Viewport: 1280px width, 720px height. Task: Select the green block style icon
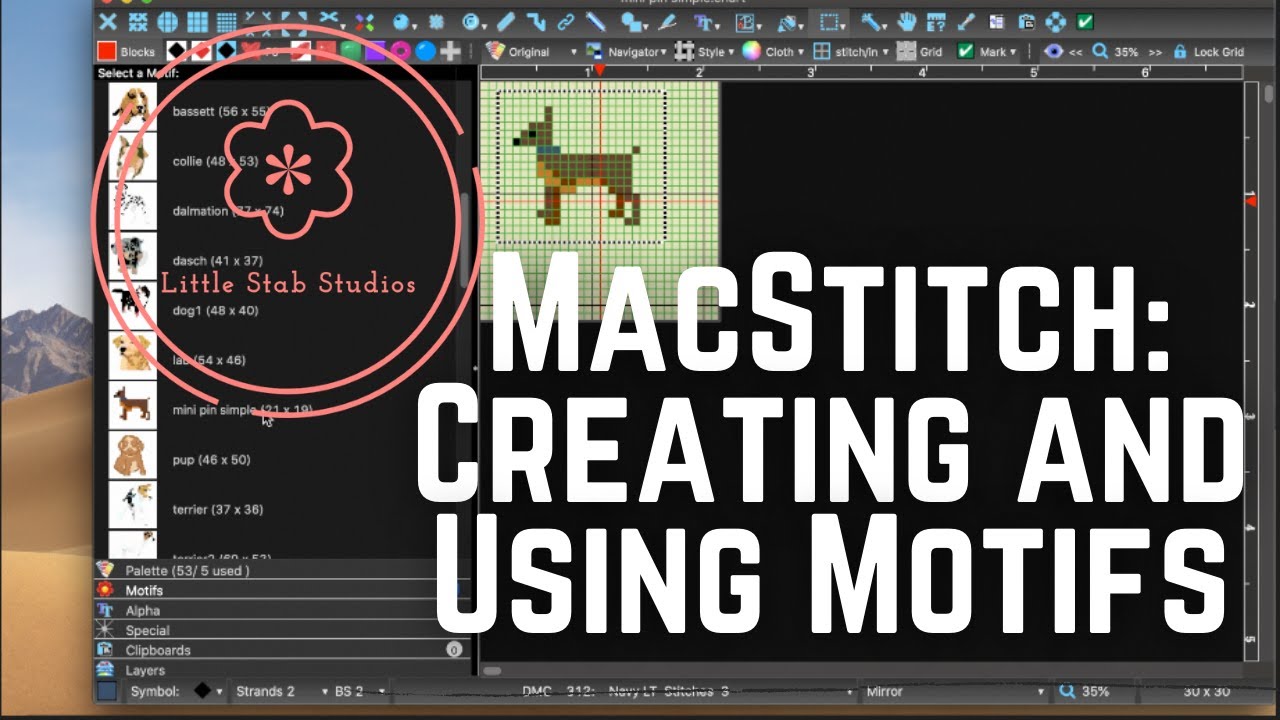click(351, 51)
